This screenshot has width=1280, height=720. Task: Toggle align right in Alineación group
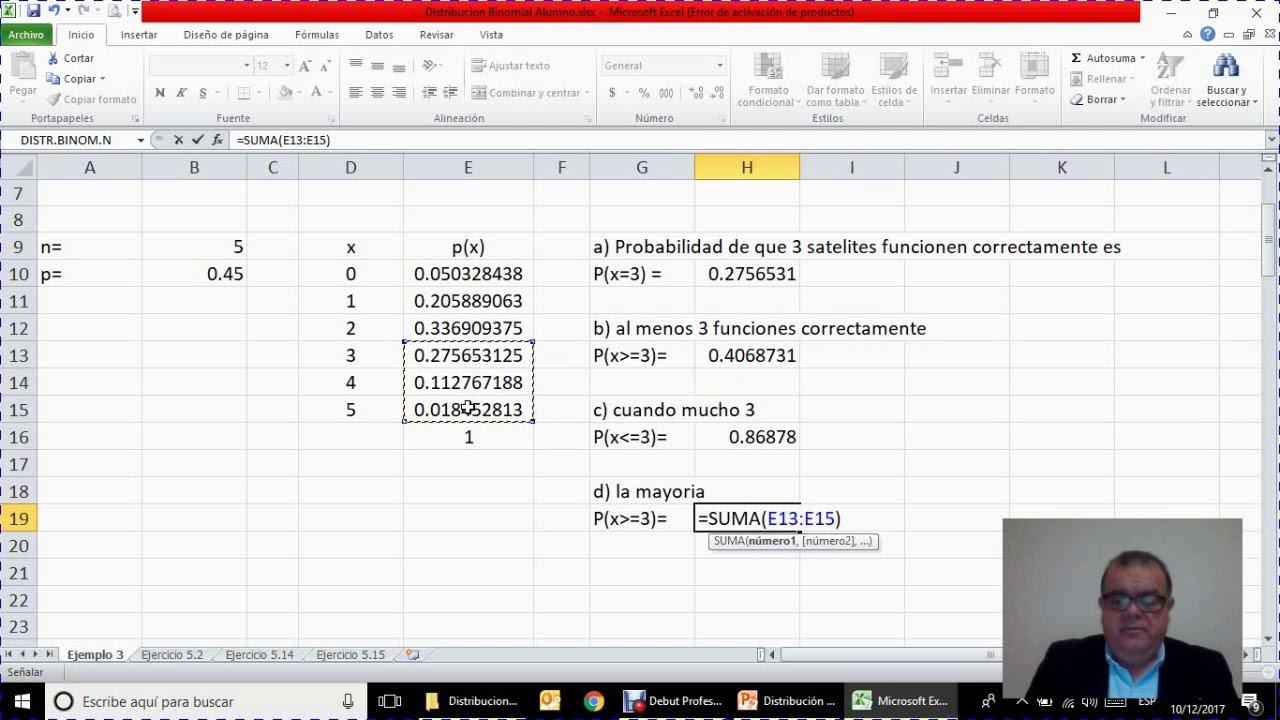point(399,93)
